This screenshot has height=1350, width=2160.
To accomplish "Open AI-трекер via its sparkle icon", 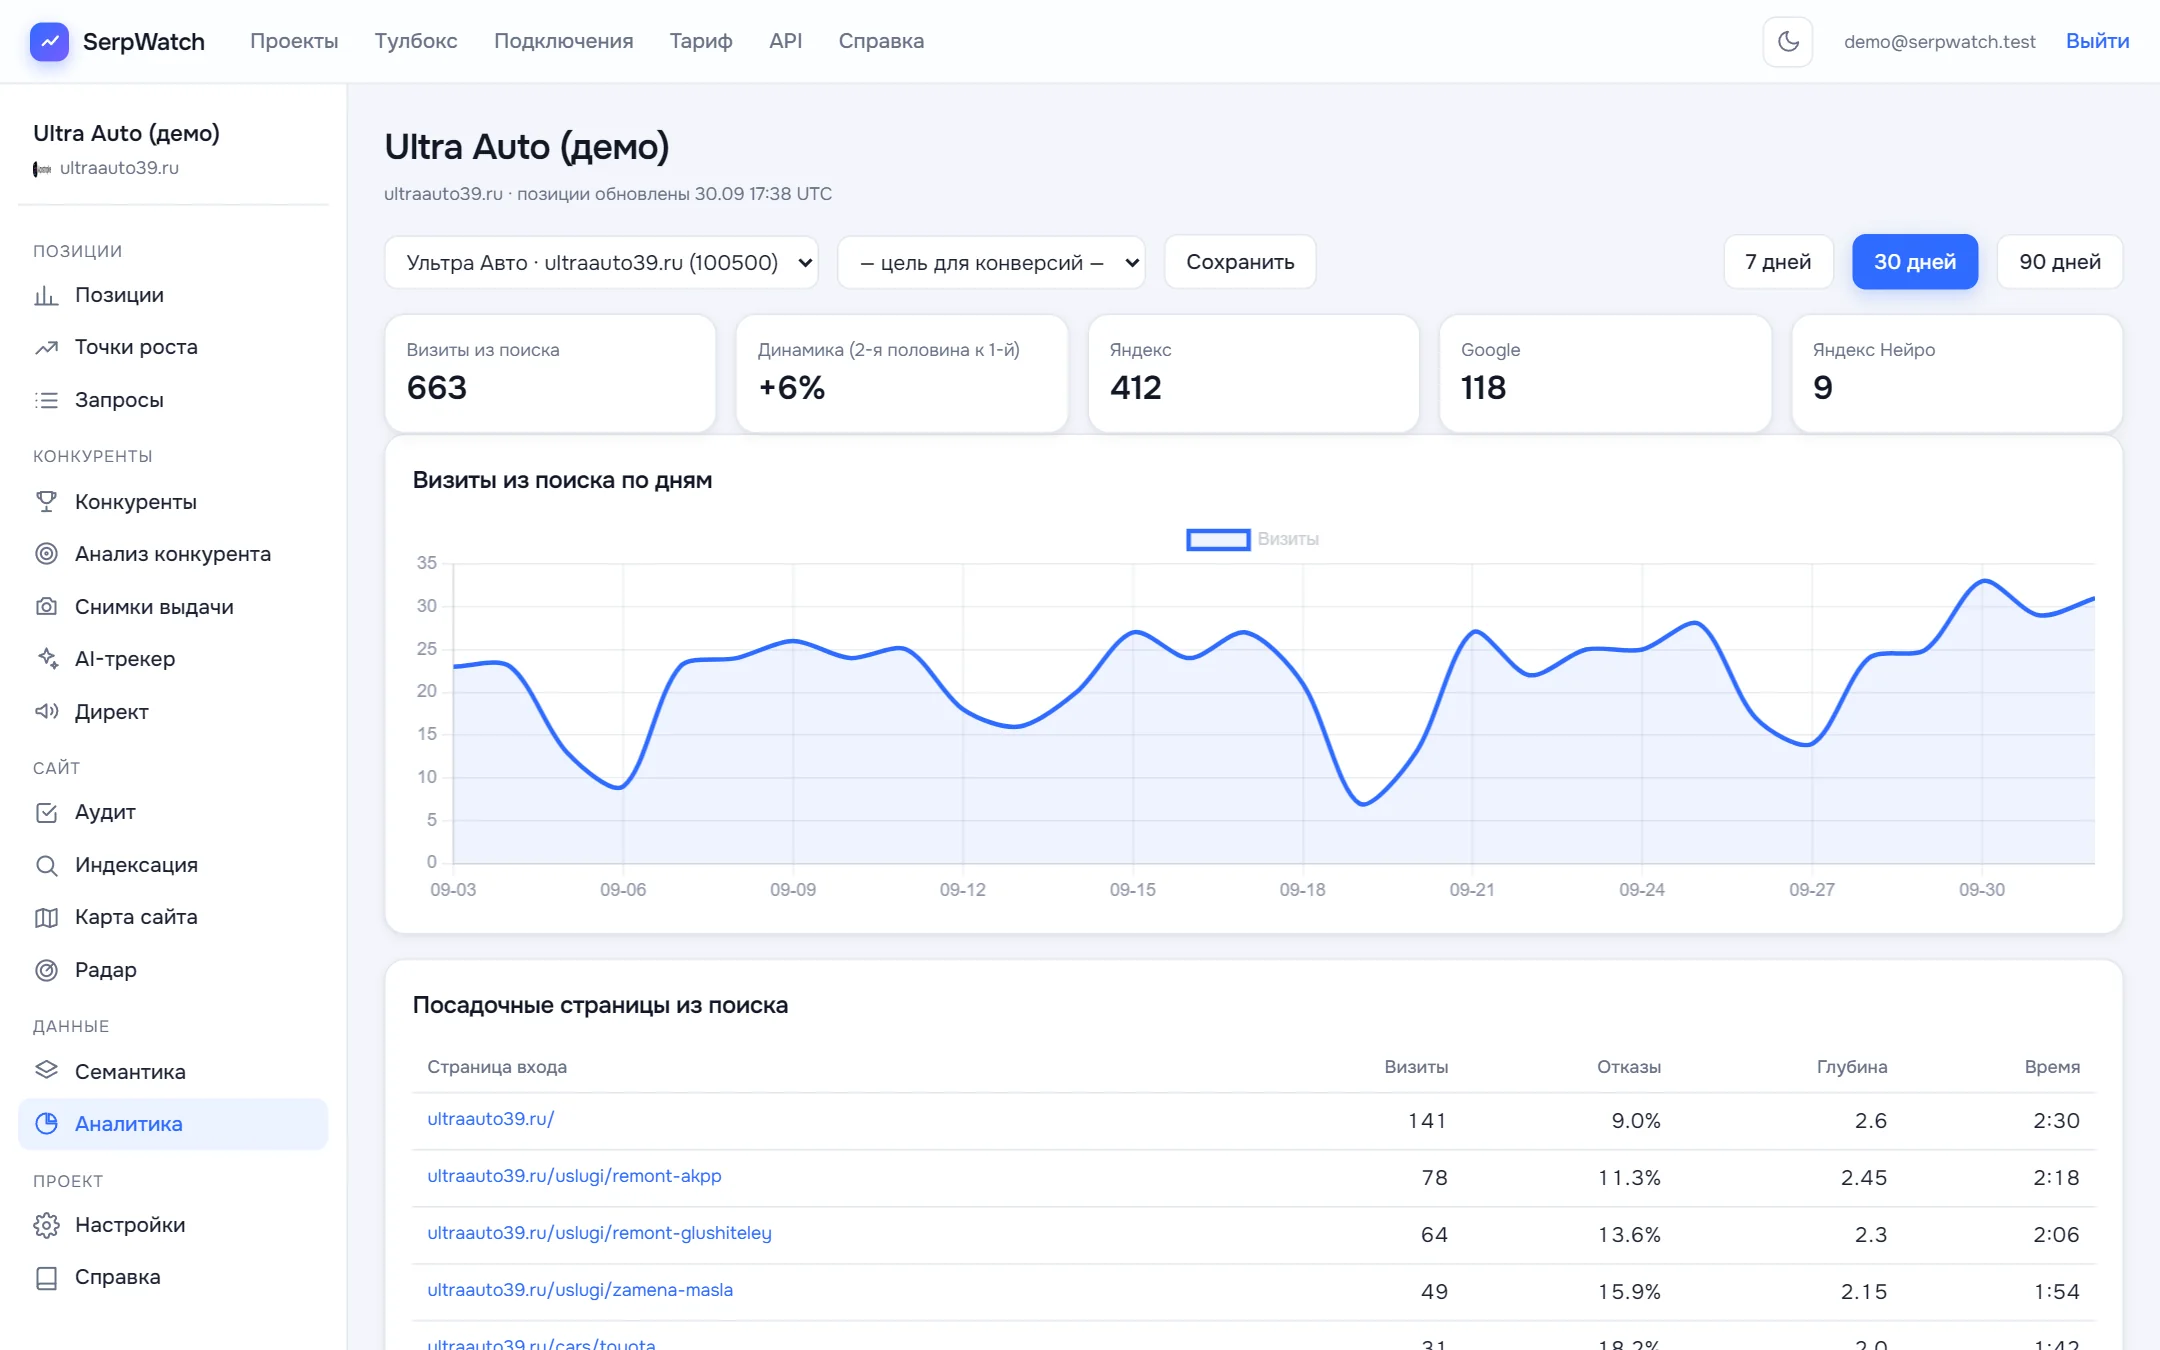I will click(x=46, y=659).
